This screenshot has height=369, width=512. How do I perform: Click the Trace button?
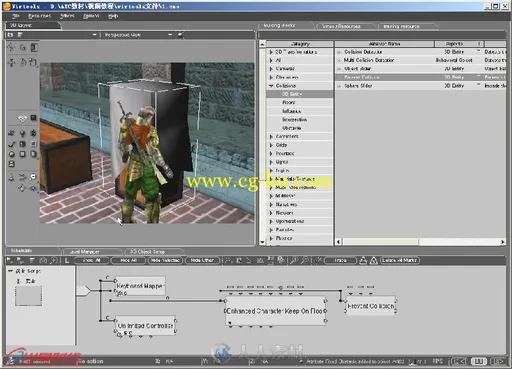pyautogui.click(x=340, y=260)
